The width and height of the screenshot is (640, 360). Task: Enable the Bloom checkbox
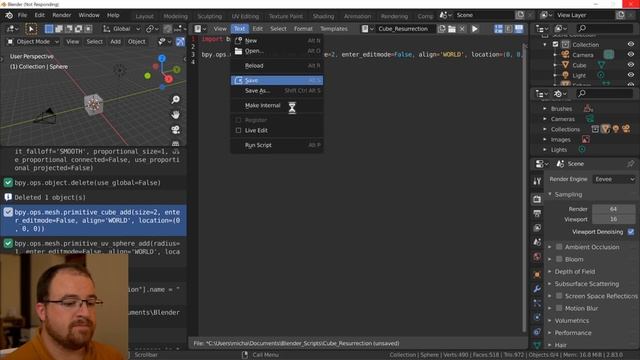(559, 259)
